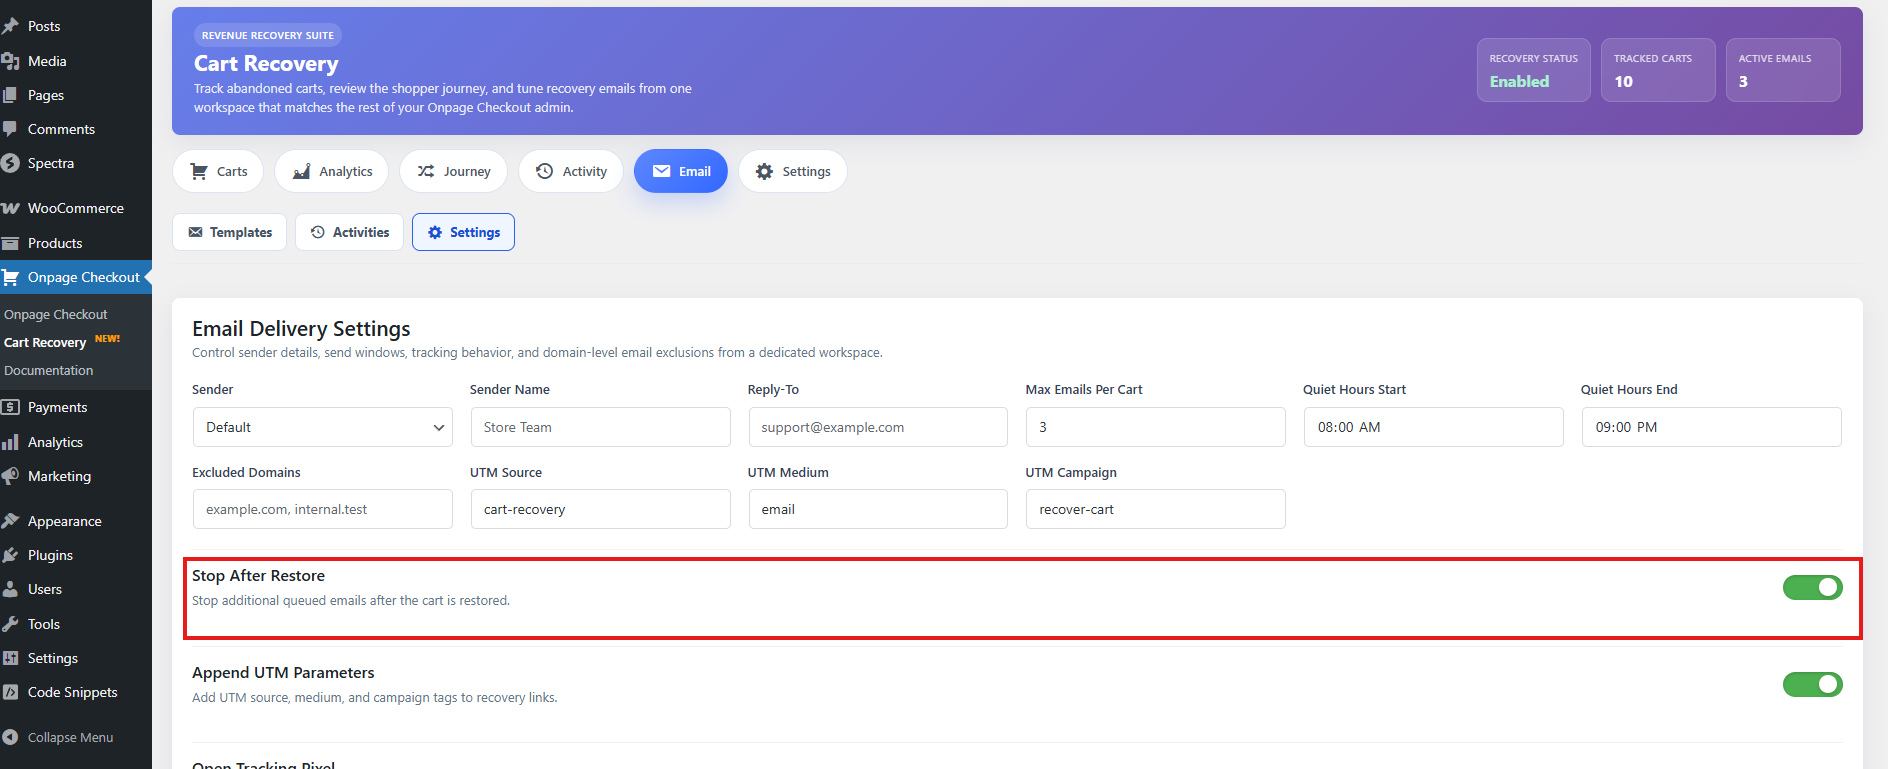Click the Max Emails Per Cart field
The image size is (1888, 769).
1156,427
